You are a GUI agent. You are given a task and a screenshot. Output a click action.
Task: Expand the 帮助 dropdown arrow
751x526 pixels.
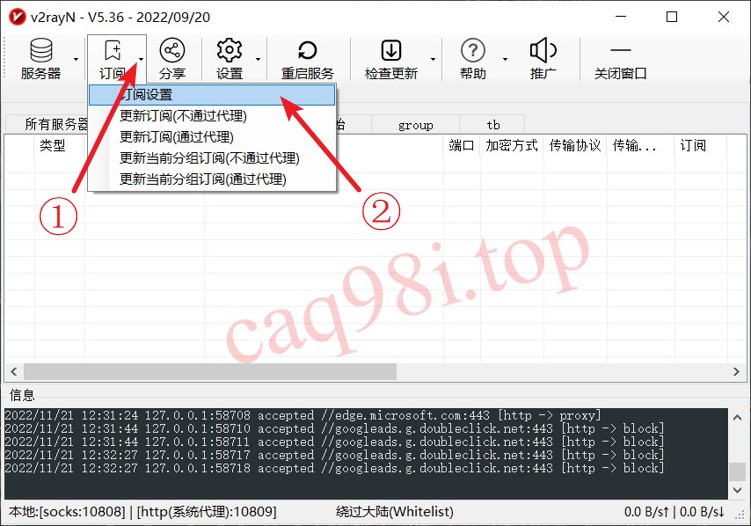point(505,59)
